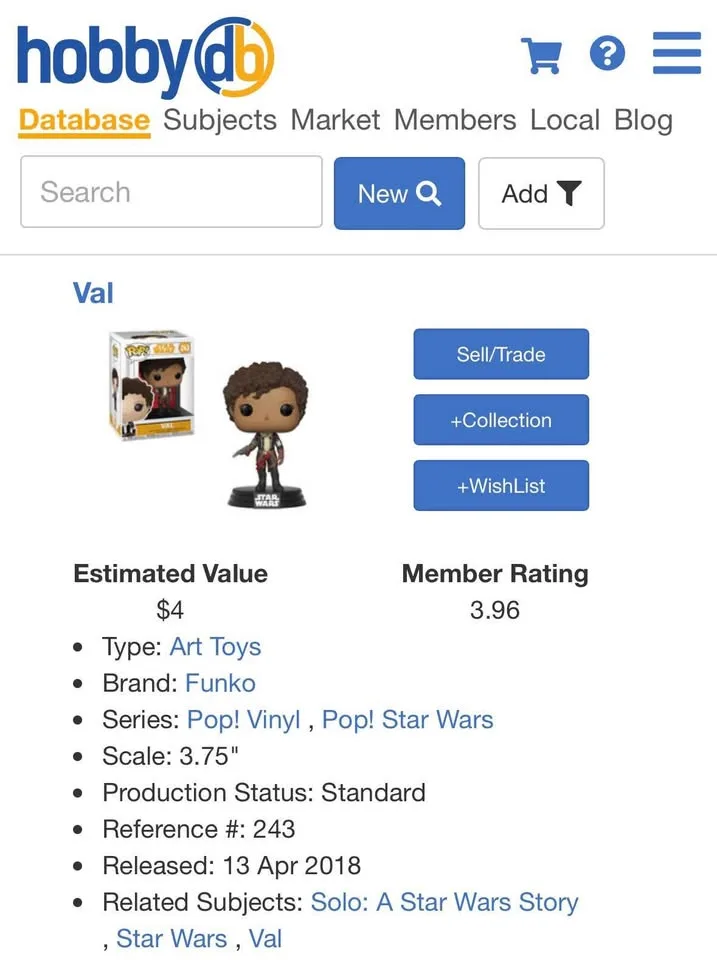Add the Val figure to Collection
The image size is (717, 960).
tap(501, 420)
